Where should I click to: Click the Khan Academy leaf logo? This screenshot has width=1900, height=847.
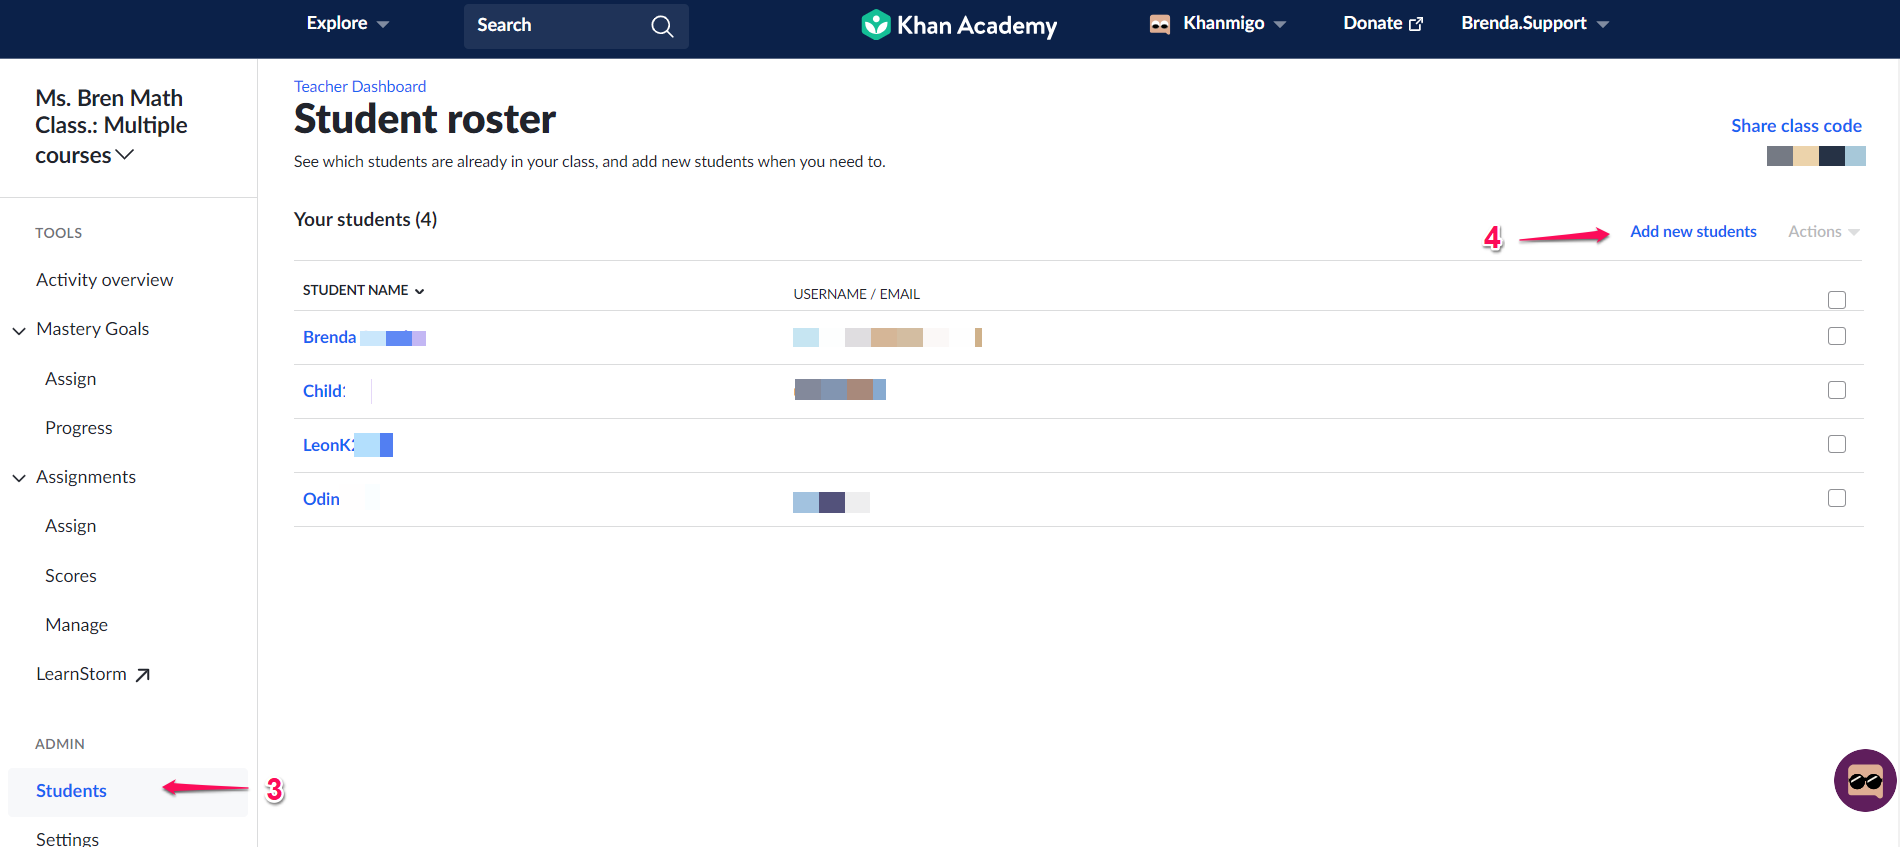click(876, 25)
